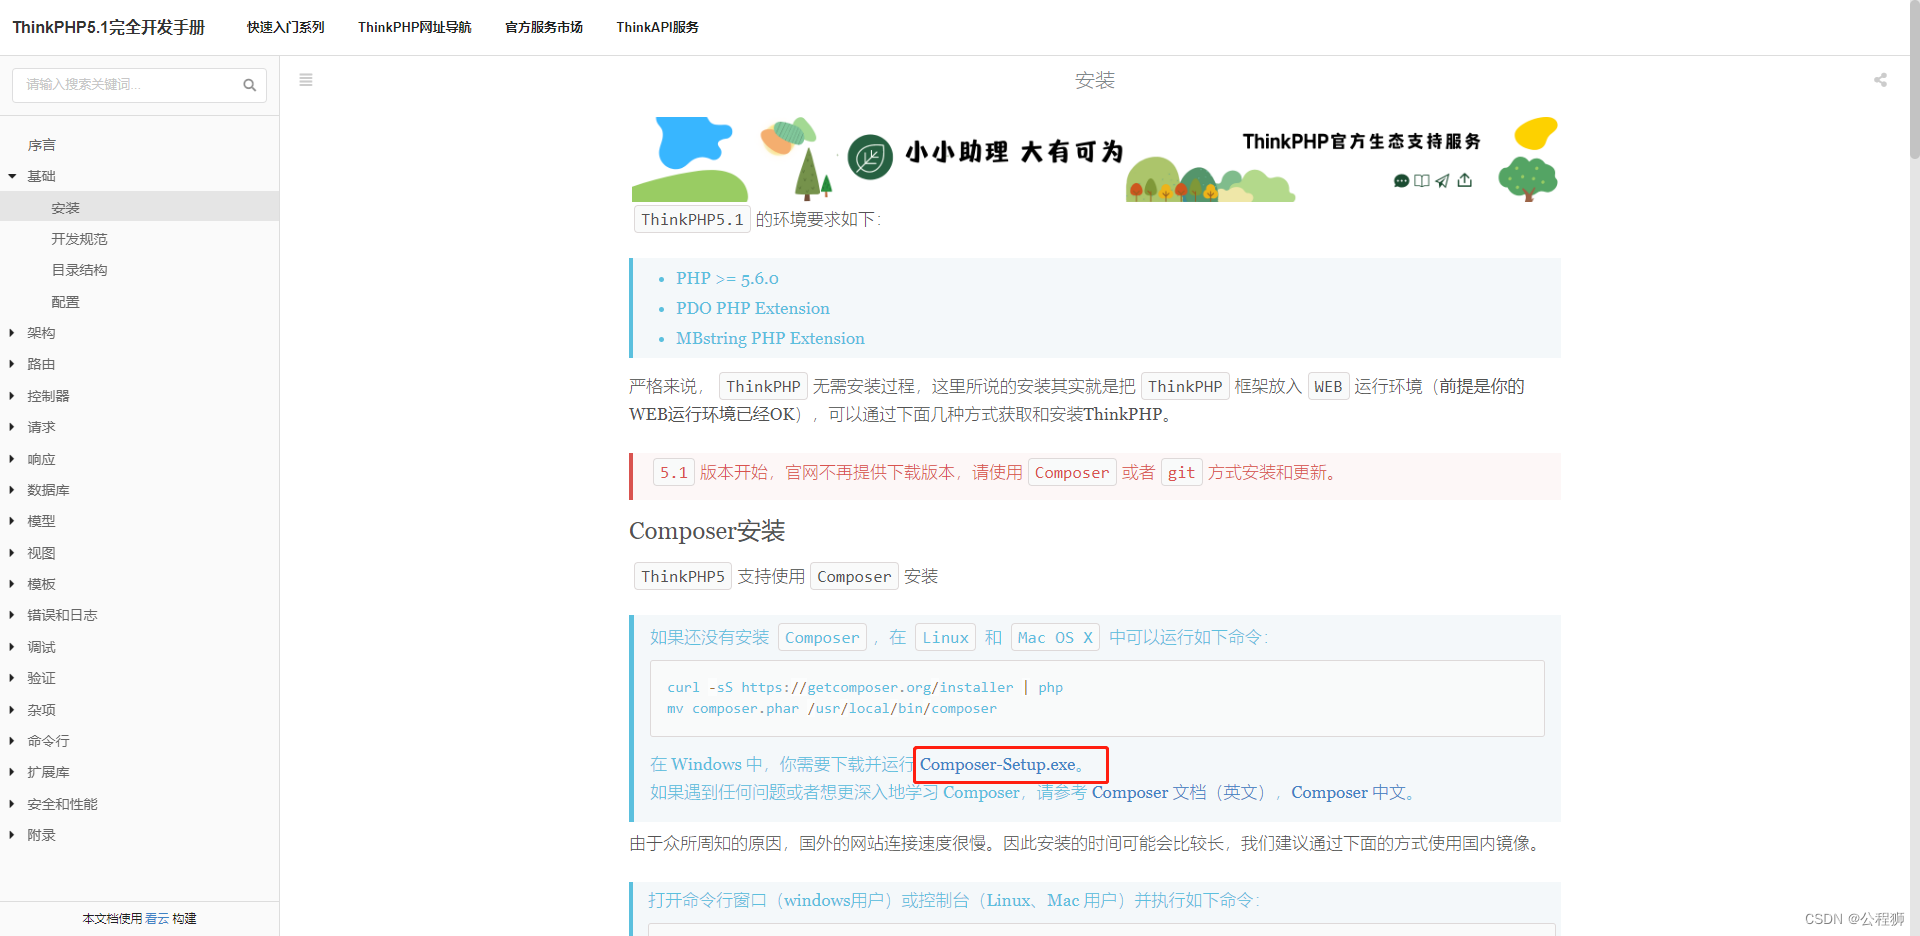Open Composer 文档（英文）link

1179,793
